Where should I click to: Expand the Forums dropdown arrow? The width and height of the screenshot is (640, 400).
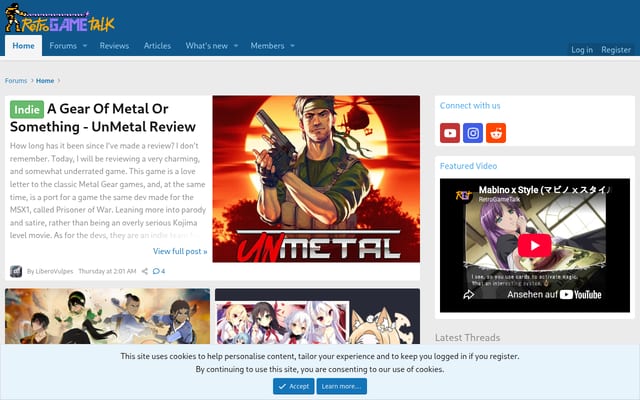point(85,46)
